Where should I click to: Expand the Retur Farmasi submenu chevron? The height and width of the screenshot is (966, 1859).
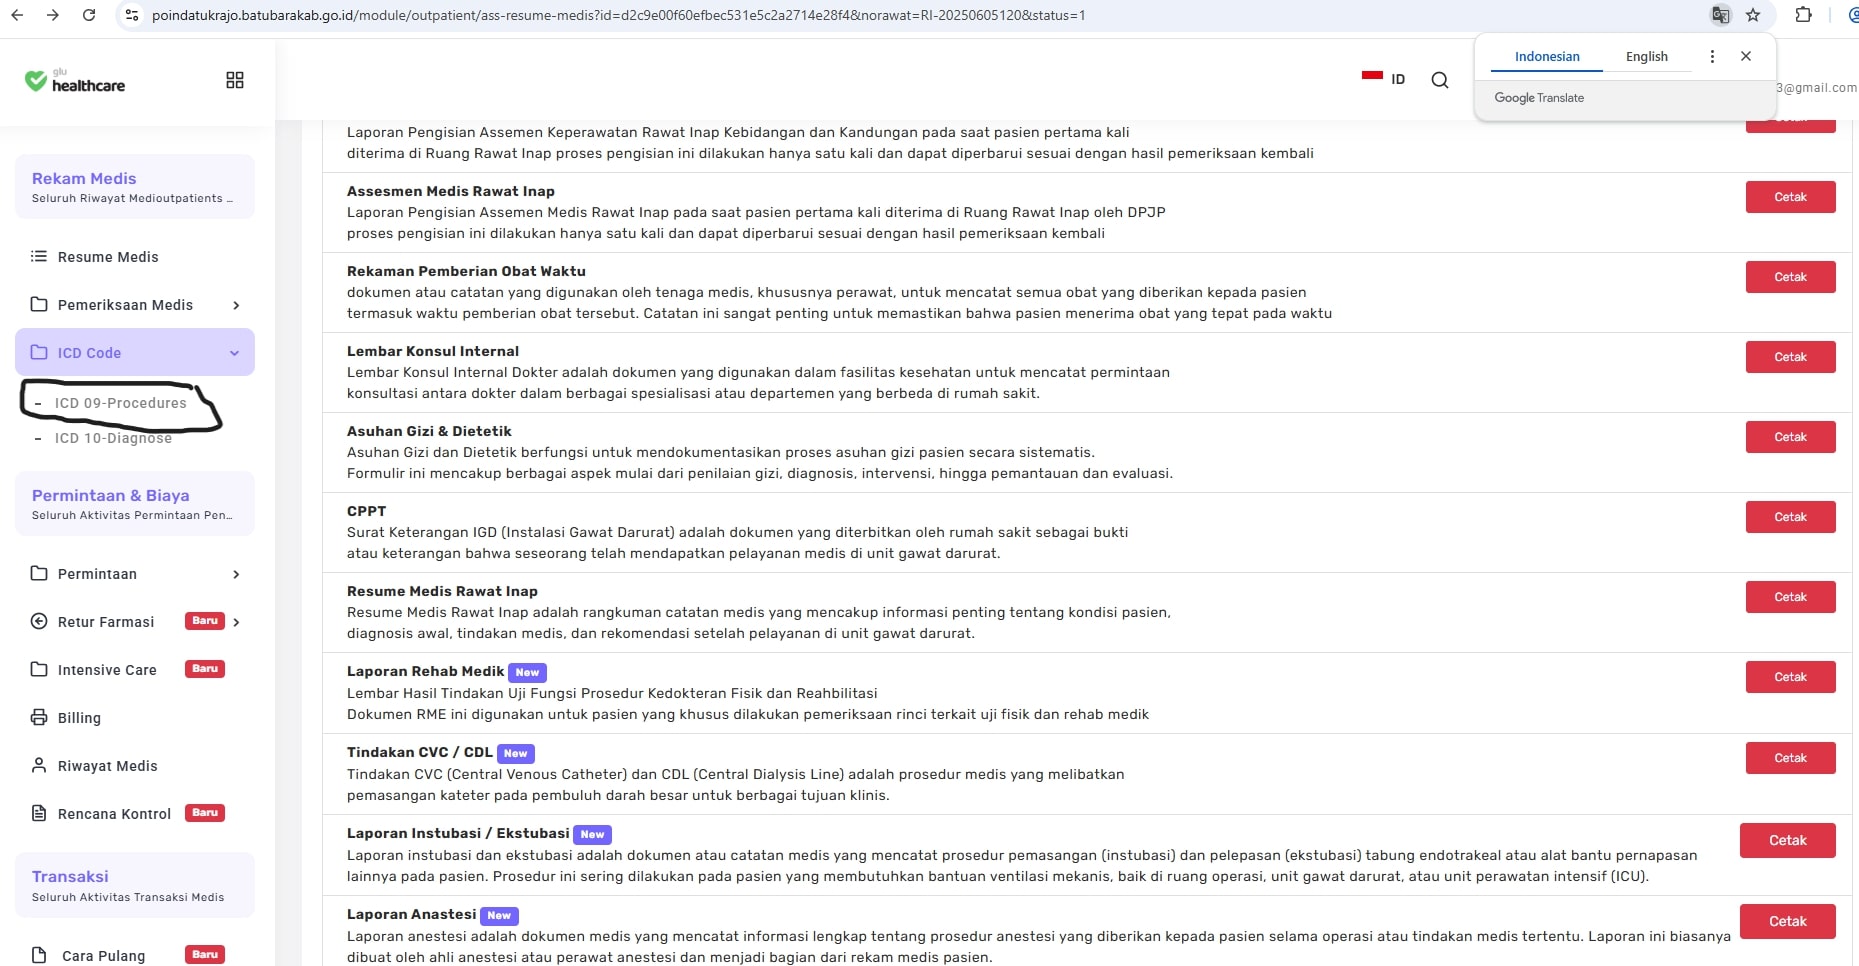236,622
